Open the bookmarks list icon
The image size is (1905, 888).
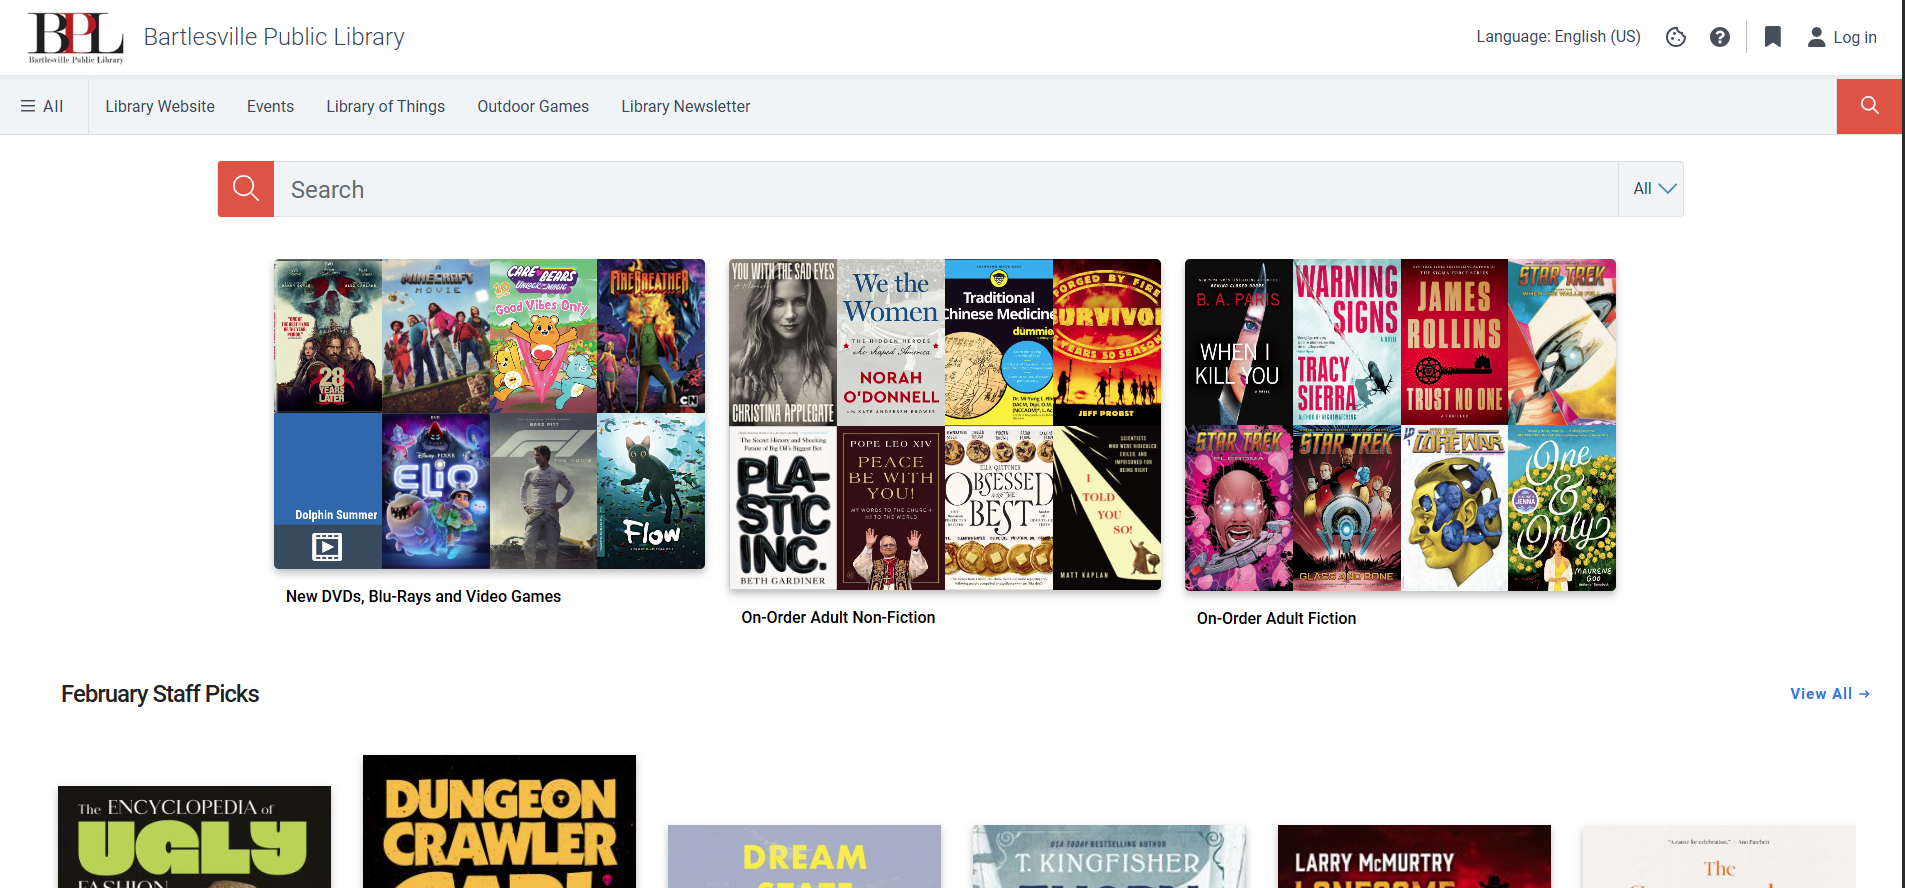[x=1773, y=37]
